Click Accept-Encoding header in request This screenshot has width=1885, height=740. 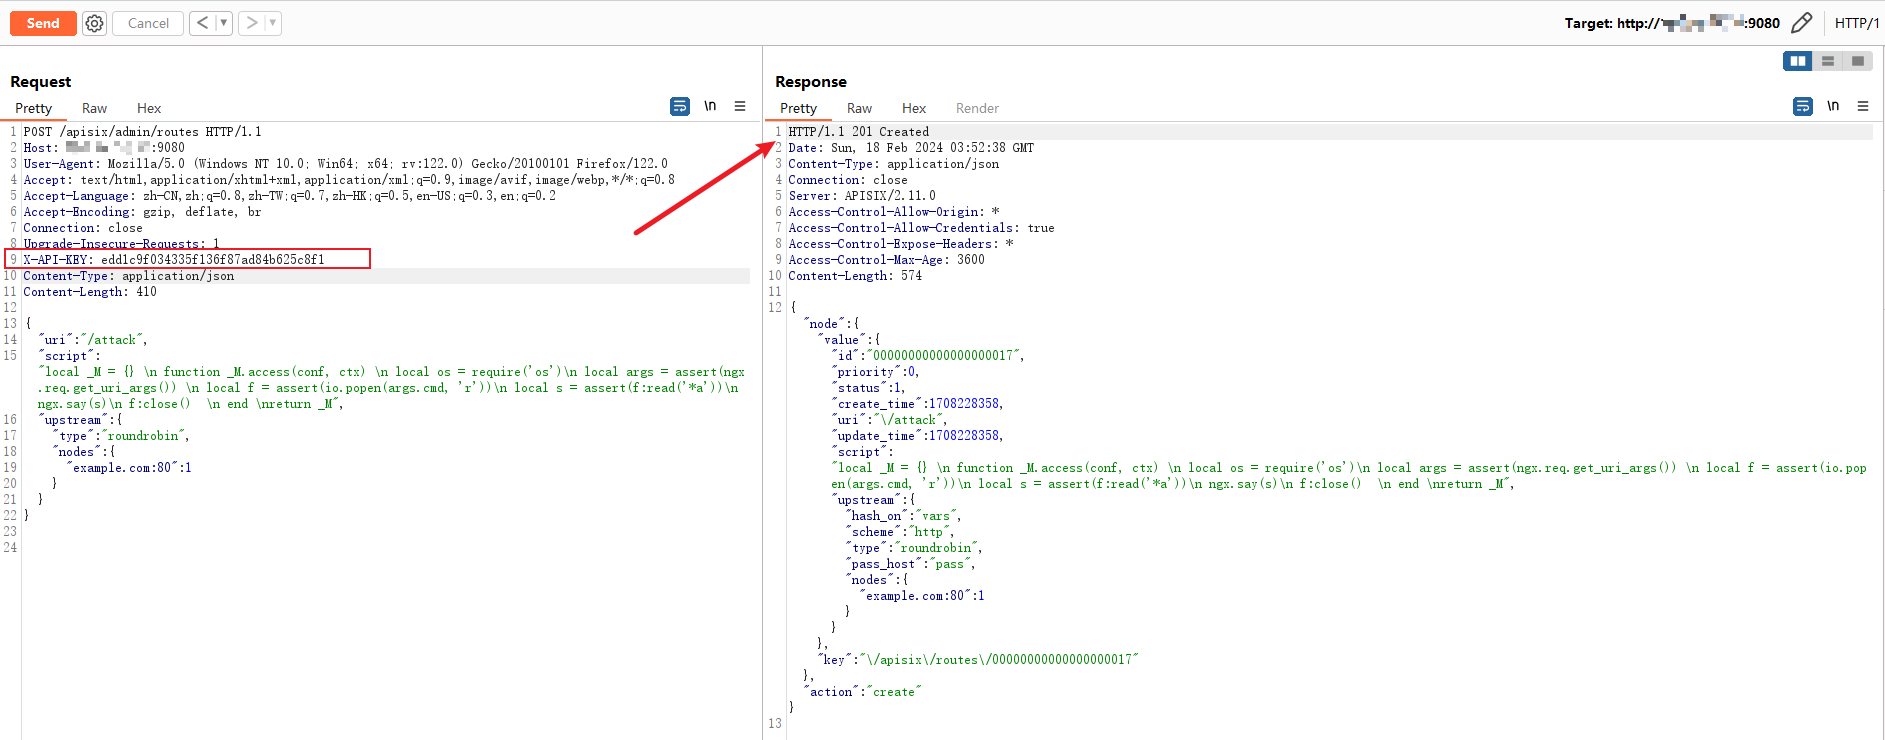click(142, 212)
